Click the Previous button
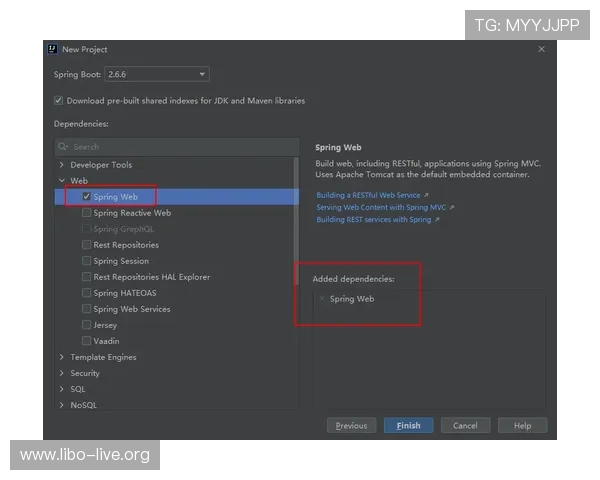This screenshot has width=600, height=480. 351,426
